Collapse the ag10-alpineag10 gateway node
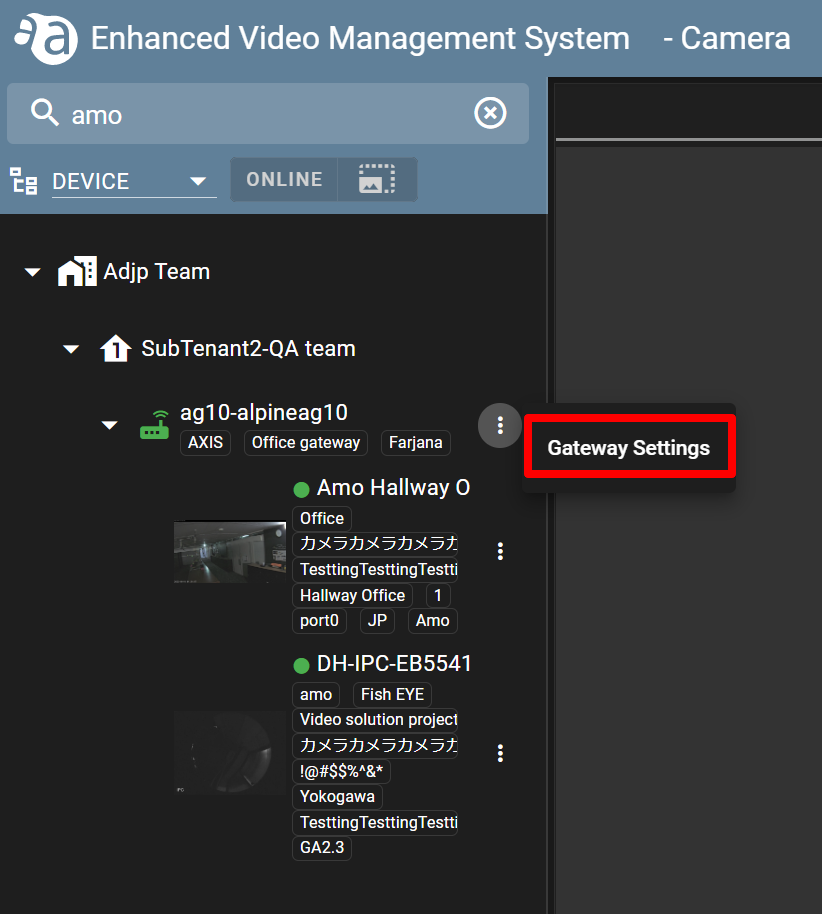 tap(110, 425)
